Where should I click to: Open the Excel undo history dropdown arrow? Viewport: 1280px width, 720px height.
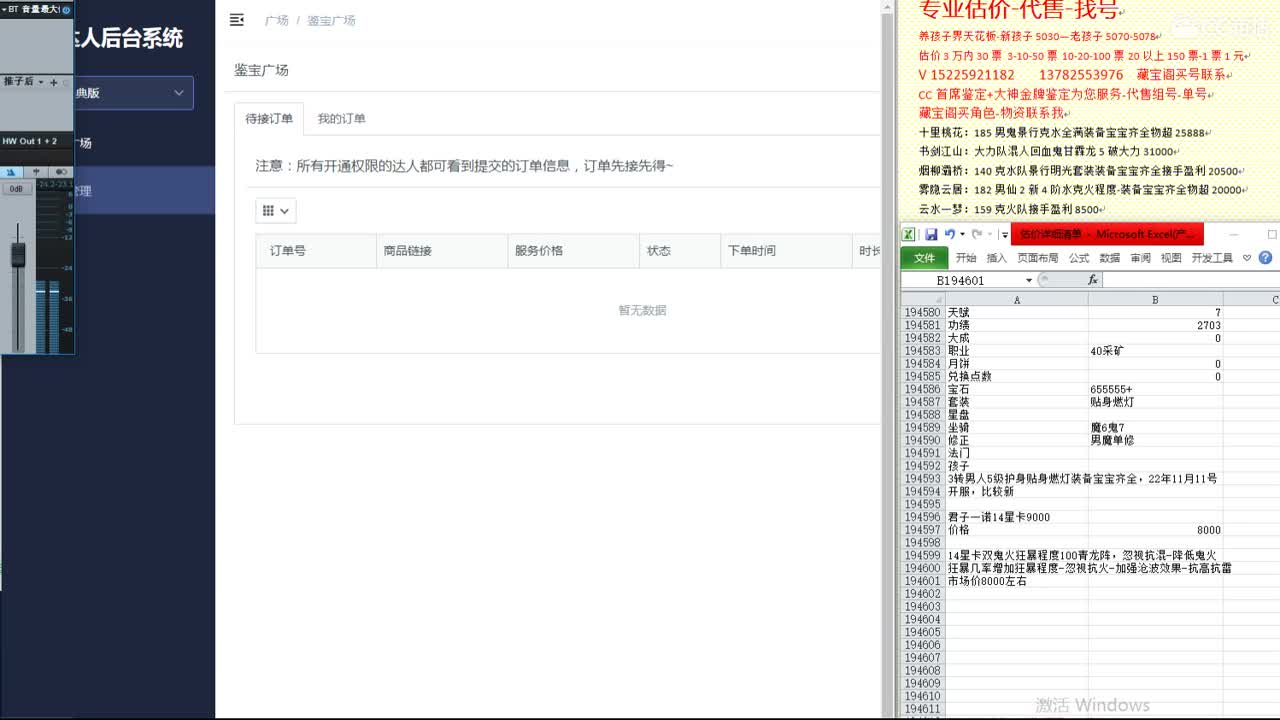962,234
